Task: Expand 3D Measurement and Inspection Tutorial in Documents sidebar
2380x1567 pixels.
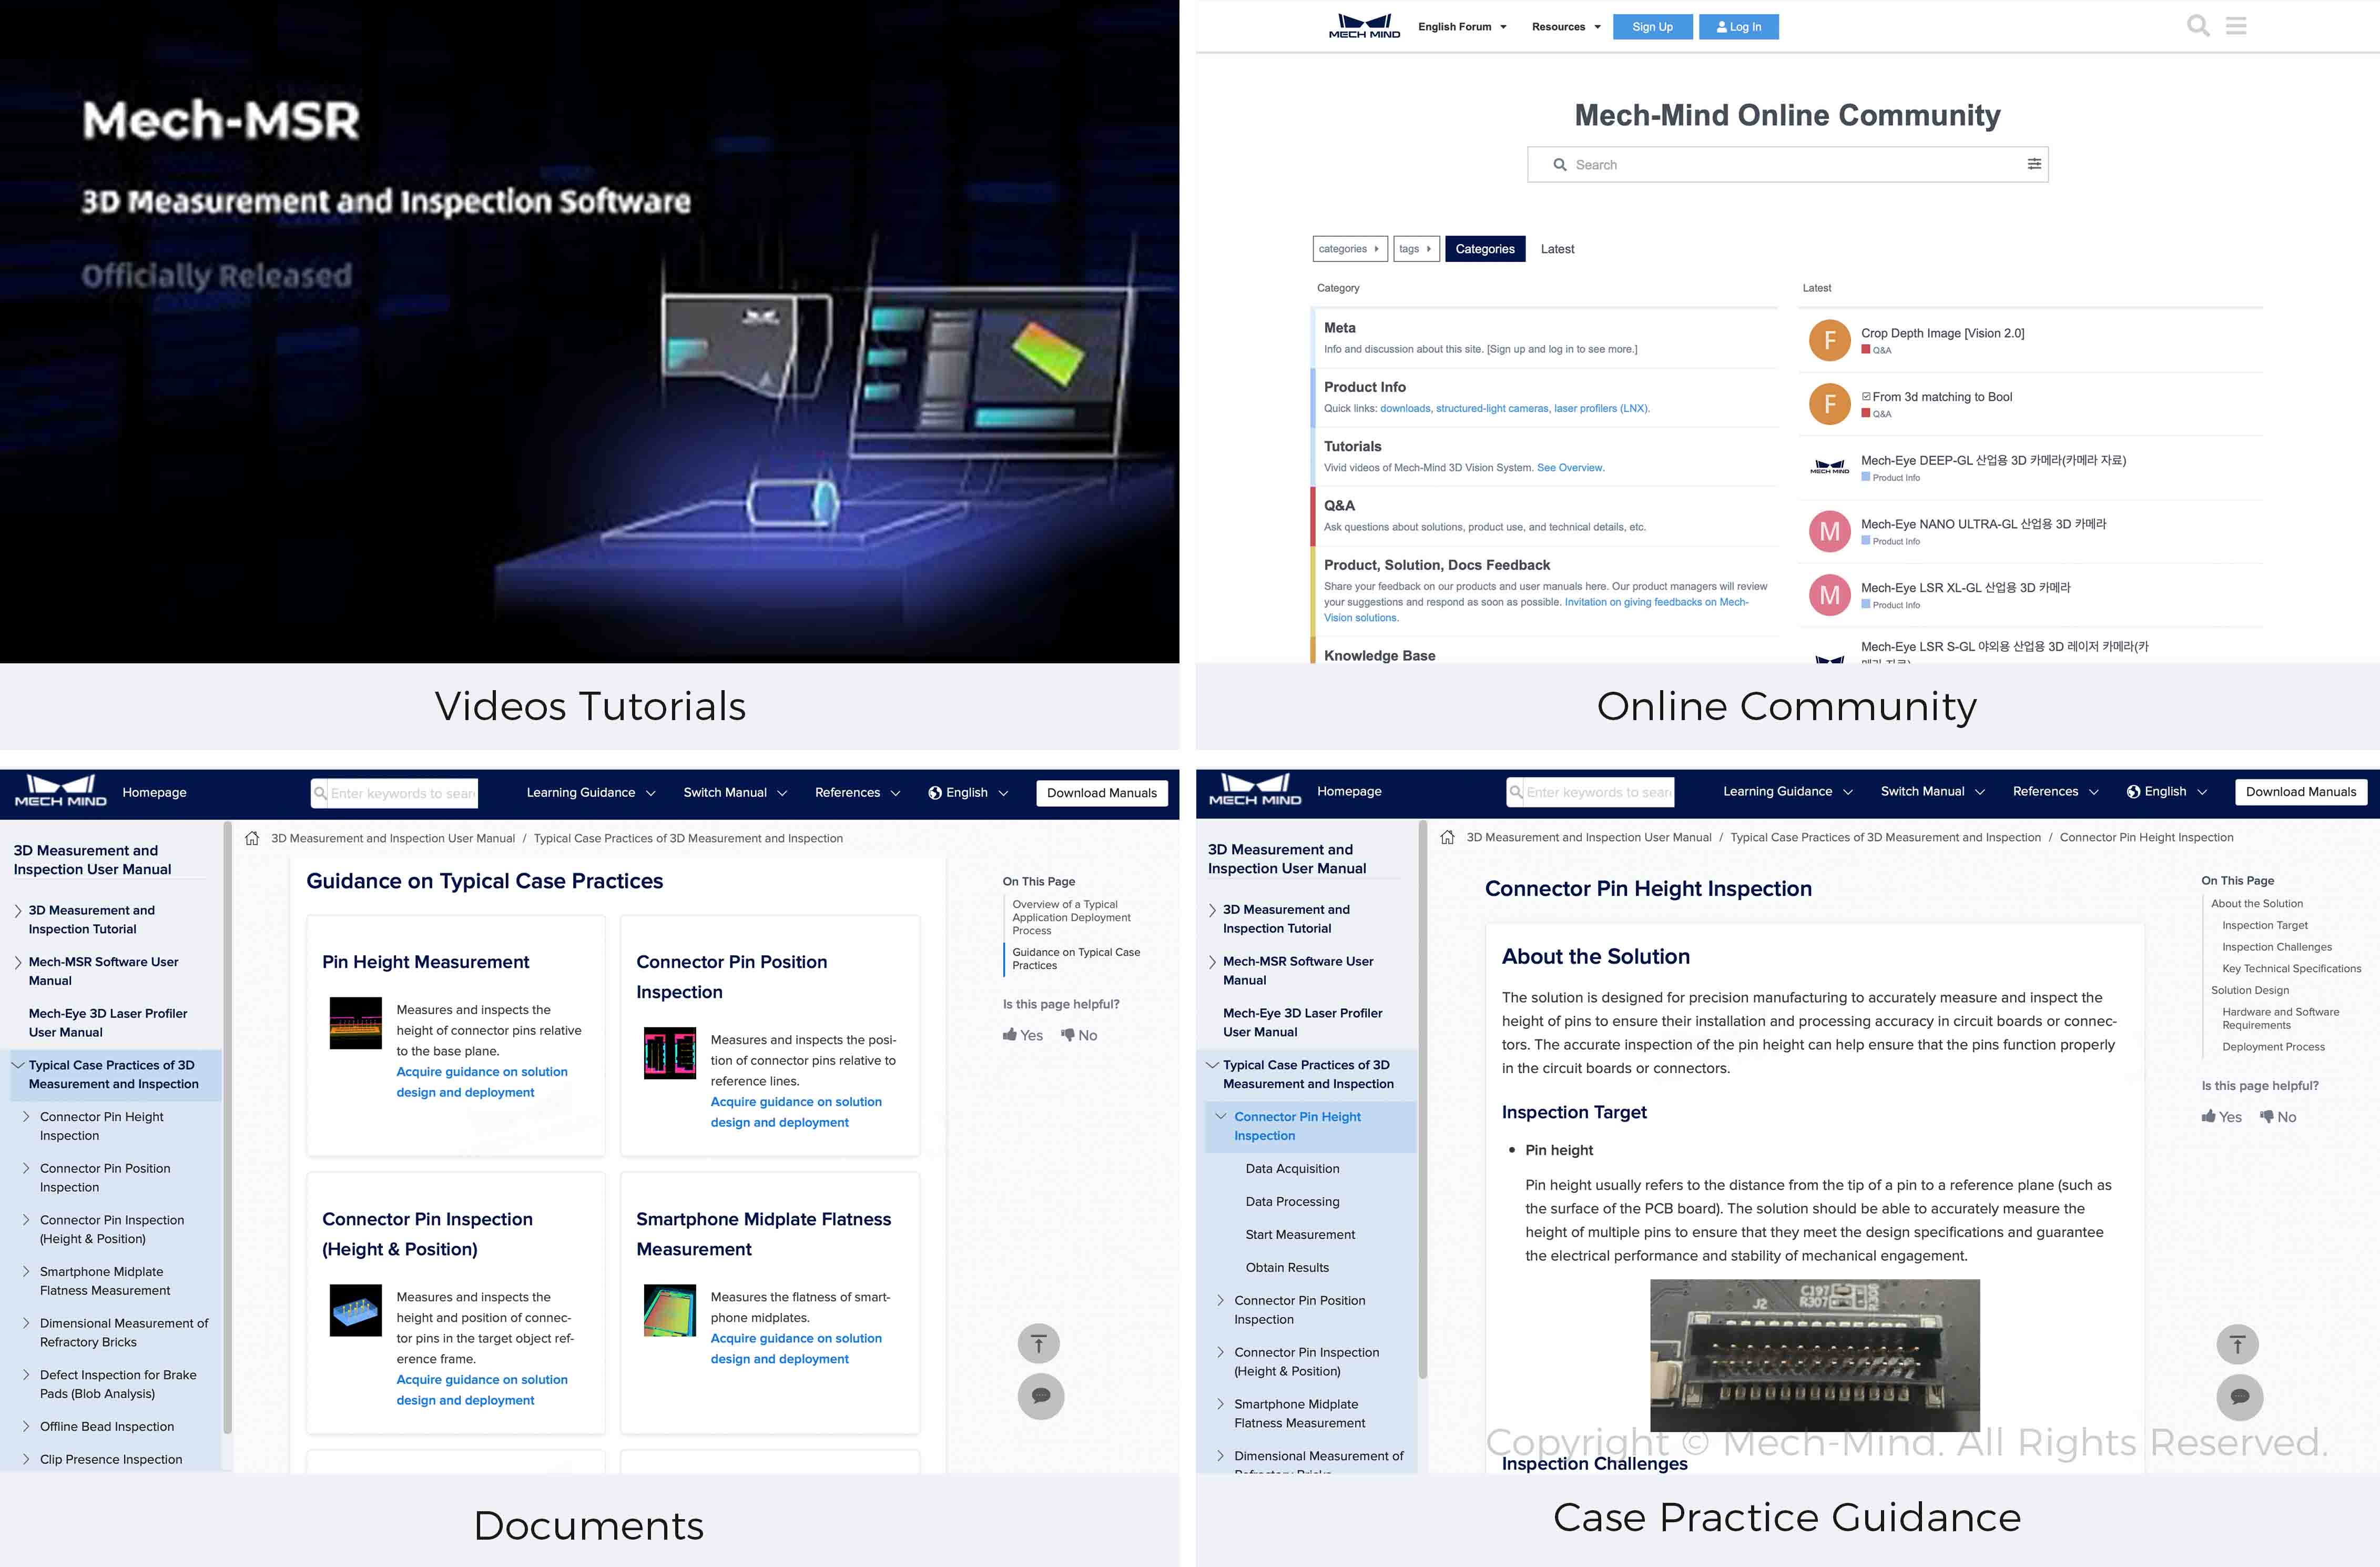Action: click(18, 911)
